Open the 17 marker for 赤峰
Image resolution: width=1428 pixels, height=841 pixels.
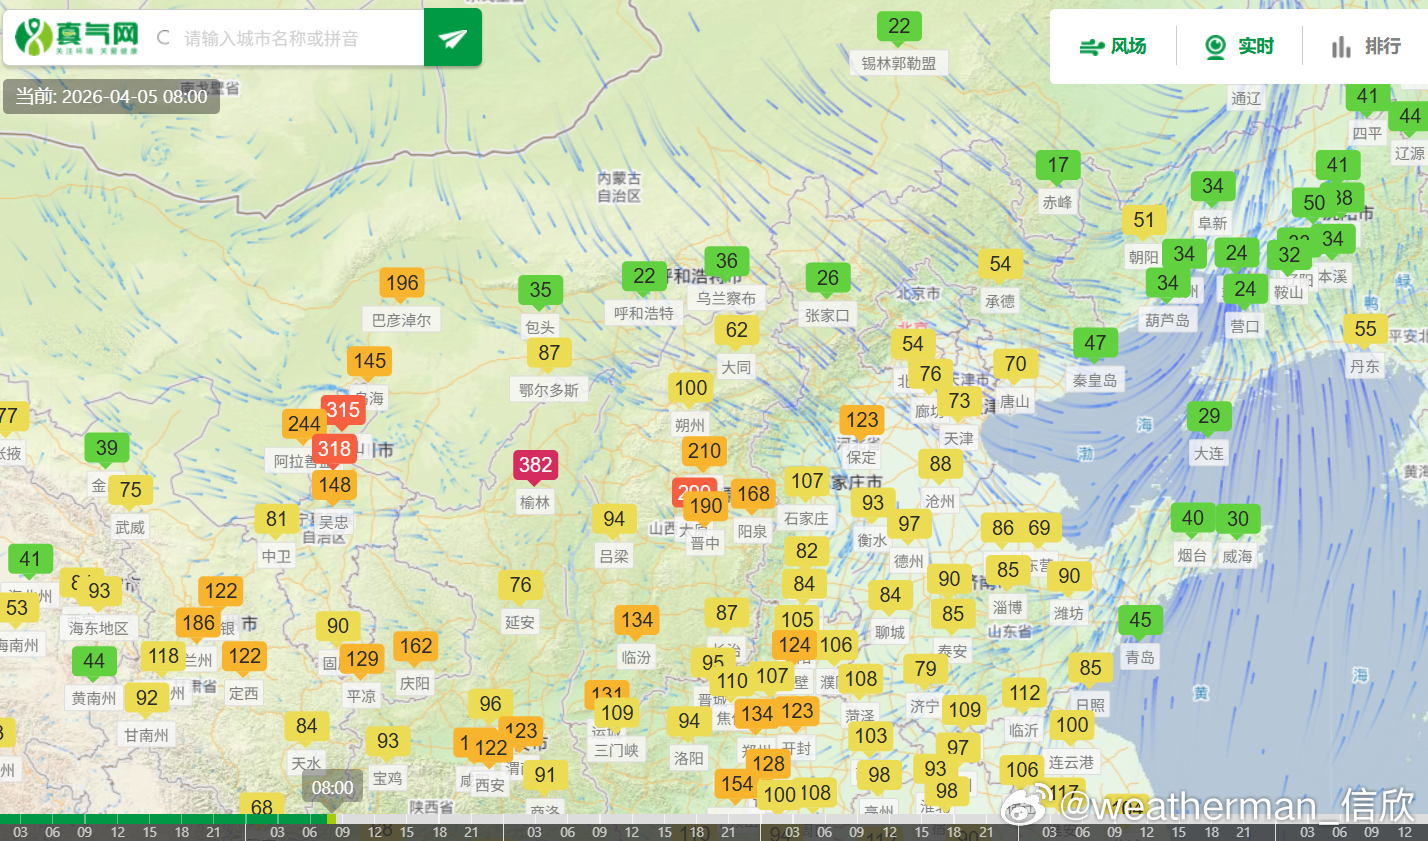click(x=1058, y=166)
